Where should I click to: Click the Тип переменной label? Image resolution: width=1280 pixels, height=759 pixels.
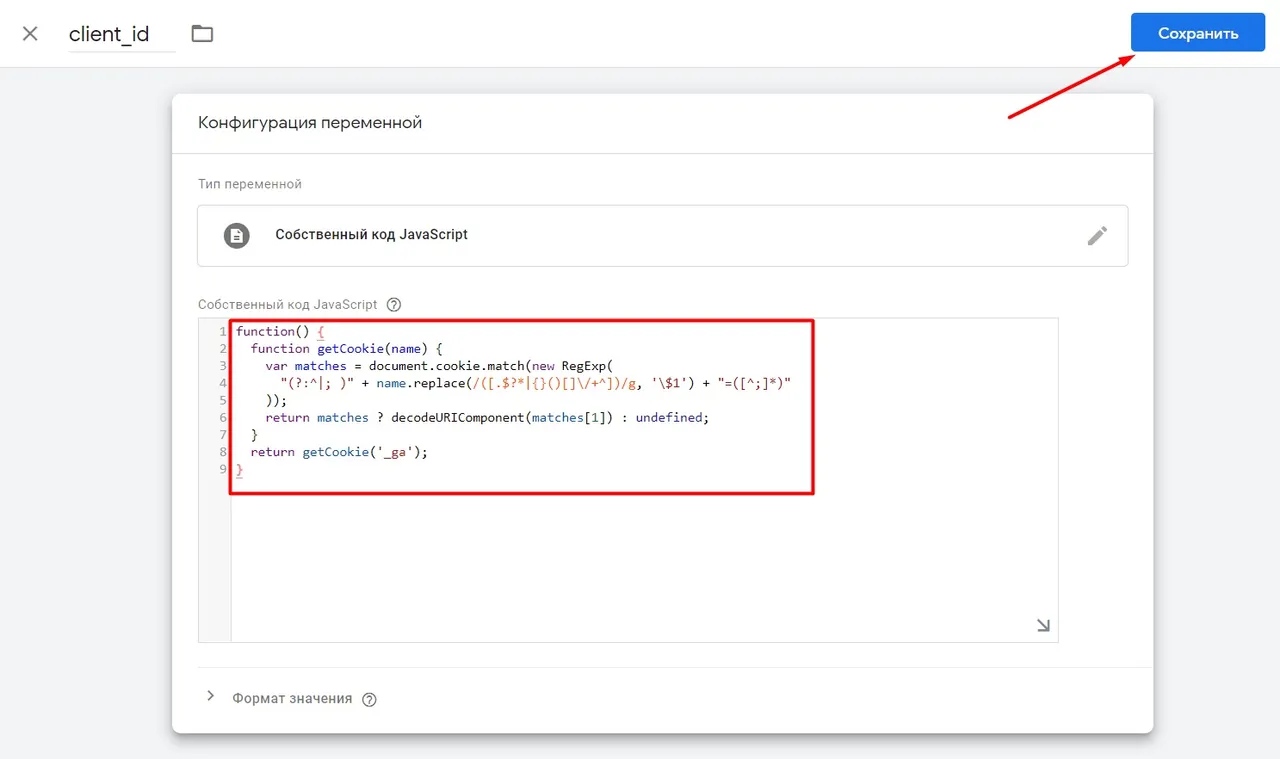(x=250, y=184)
